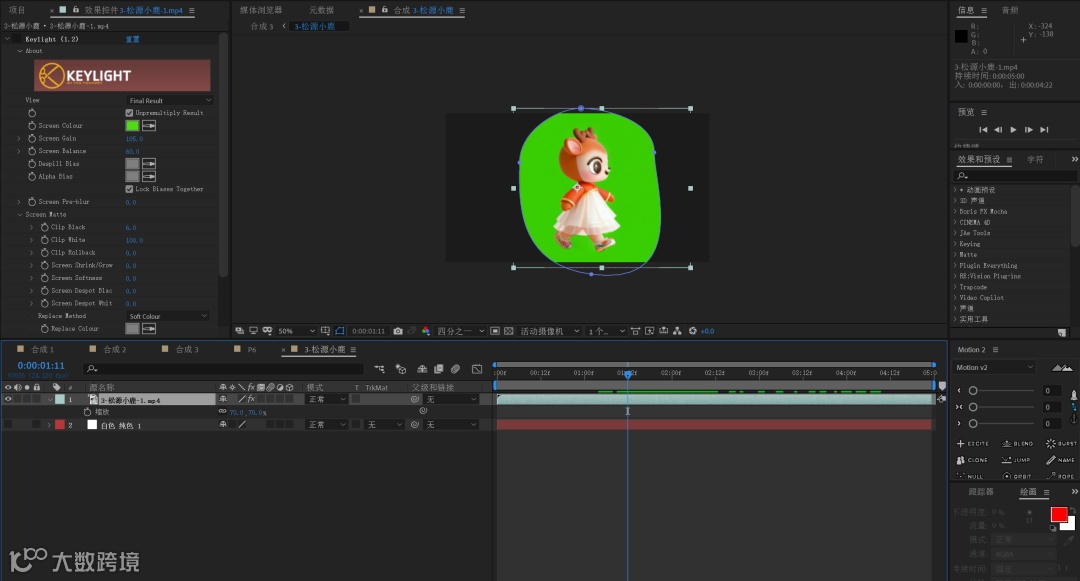Screen dimensions: 1080x581
Task: Click the jump to first frame button
Action: point(983,129)
